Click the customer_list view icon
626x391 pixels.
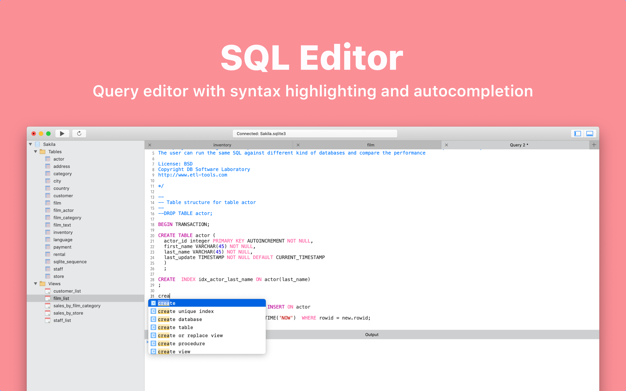pyautogui.click(x=48, y=291)
